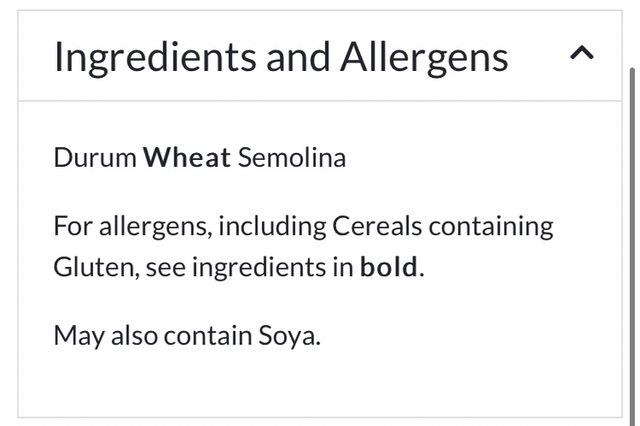Click the word "Semolina"
The height and width of the screenshot is (426, 640).
point(292,158)
